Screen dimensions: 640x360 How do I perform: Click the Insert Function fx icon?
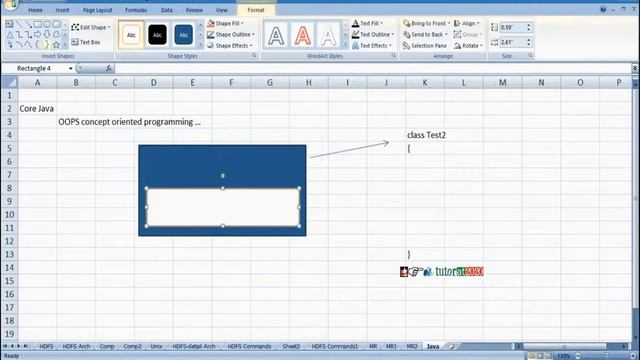pyautogui.click(x=109, y=69)
